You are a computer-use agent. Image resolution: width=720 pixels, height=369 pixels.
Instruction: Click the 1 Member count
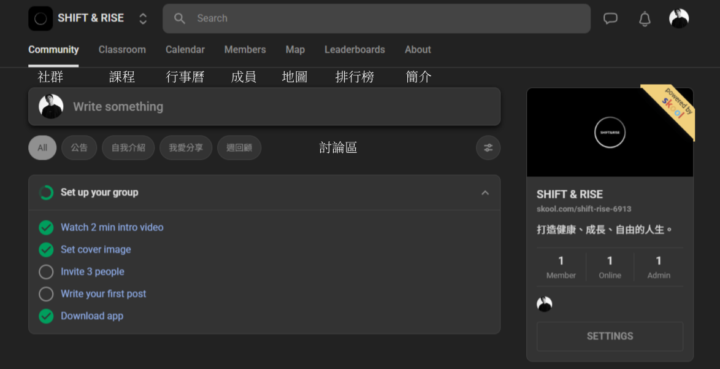[561, 267]
